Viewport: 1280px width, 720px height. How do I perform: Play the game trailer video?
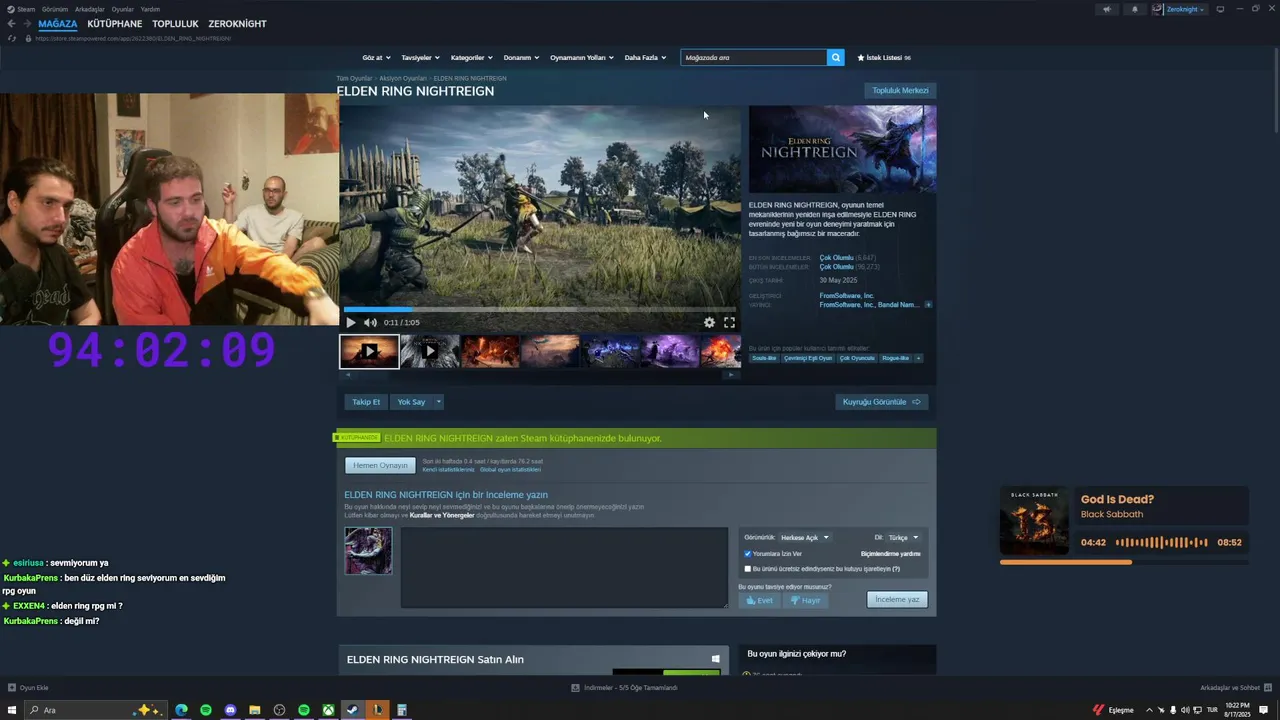pos(351,322)
